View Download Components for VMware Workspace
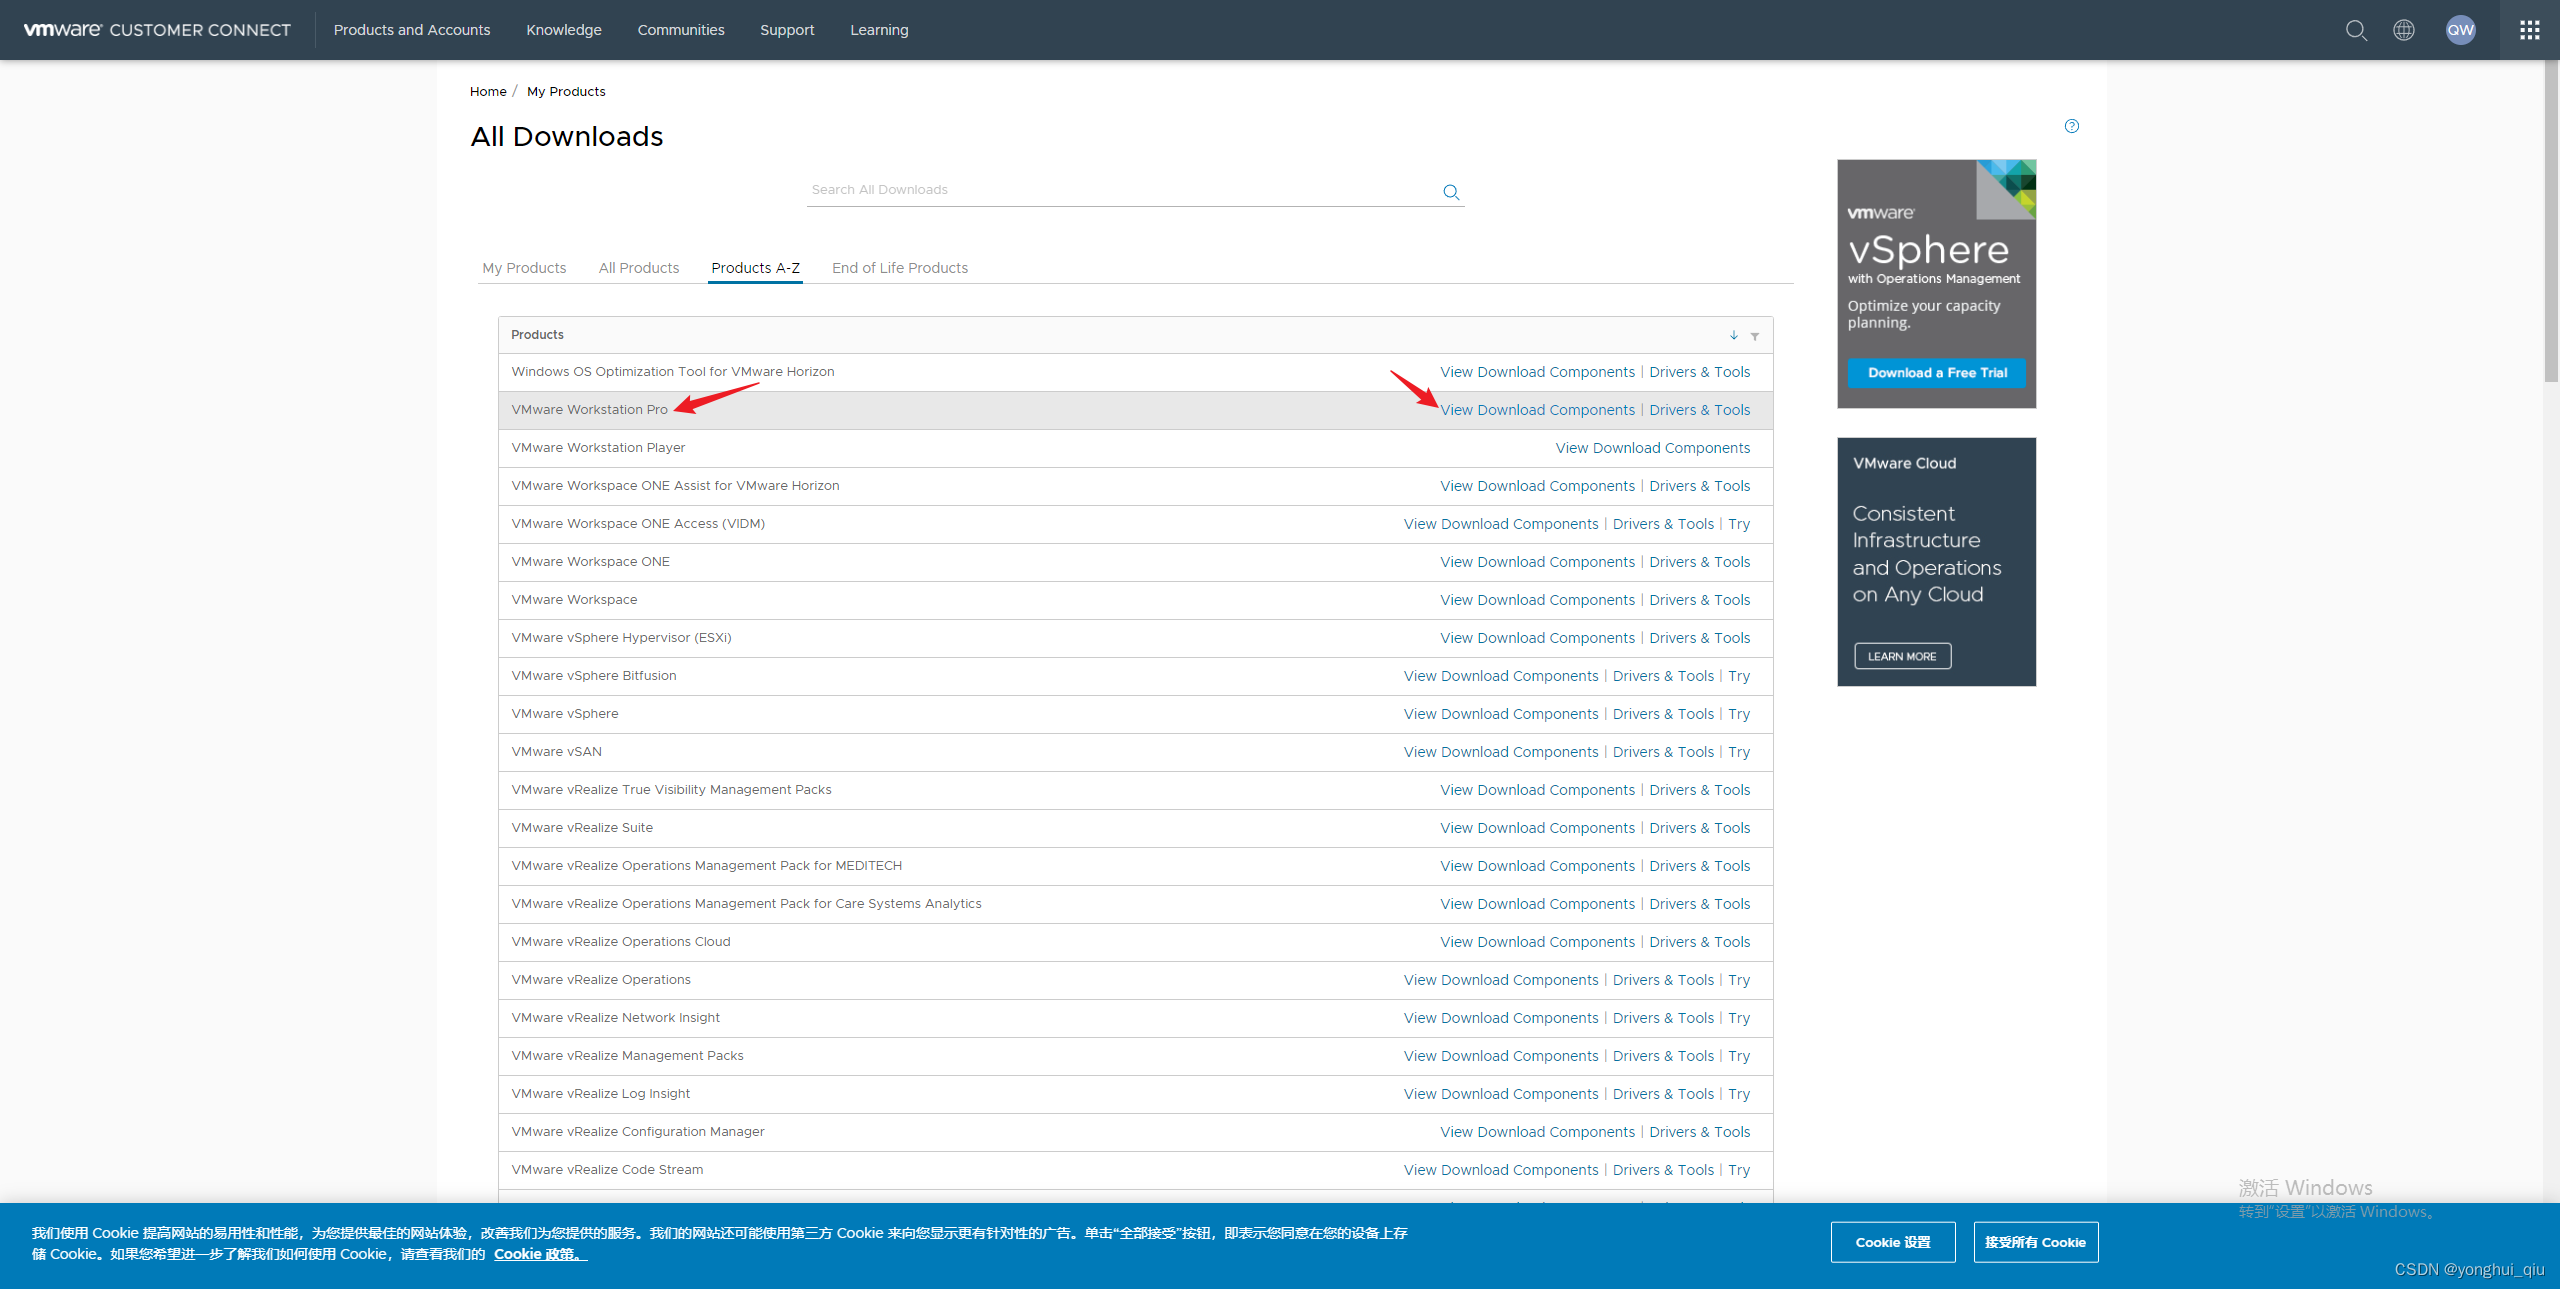Screen dimensions: 2560x1289 tap(1538, 600)
